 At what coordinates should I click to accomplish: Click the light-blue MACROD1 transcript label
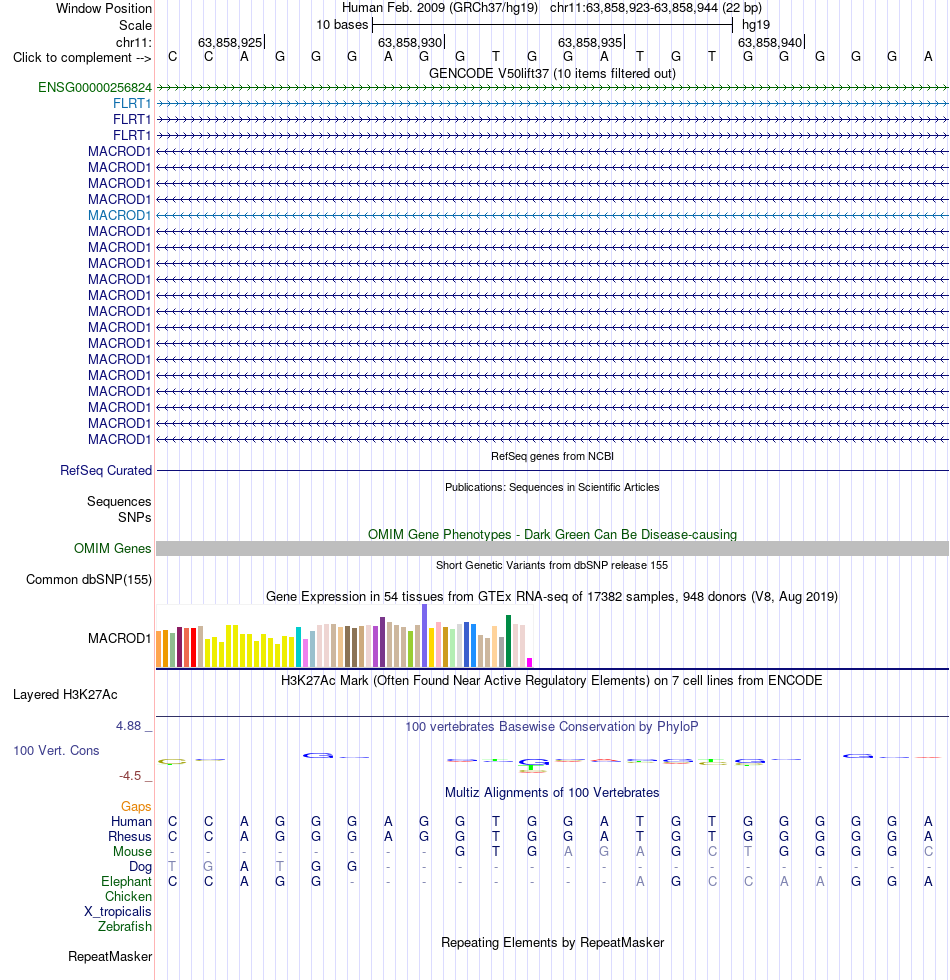[120, 215]
